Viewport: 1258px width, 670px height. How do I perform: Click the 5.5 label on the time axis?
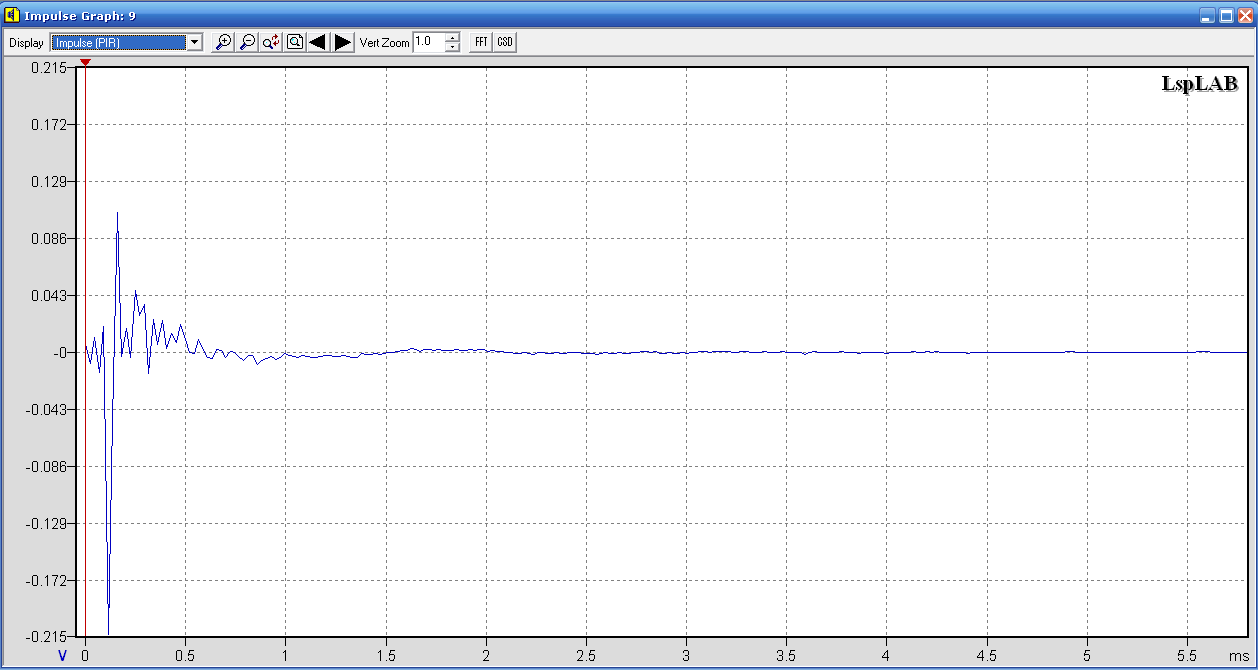tap(1187, 656)
